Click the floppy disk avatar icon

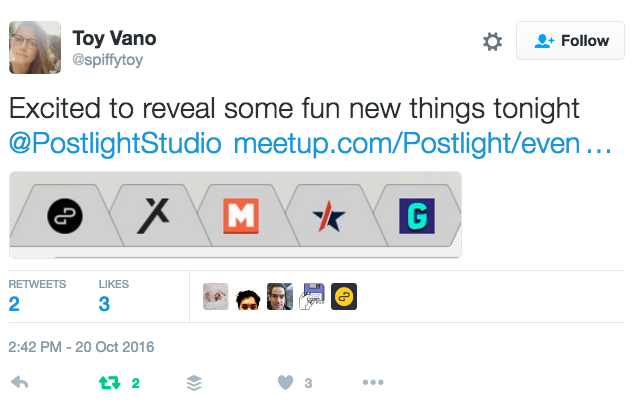[x=312, y=297]
